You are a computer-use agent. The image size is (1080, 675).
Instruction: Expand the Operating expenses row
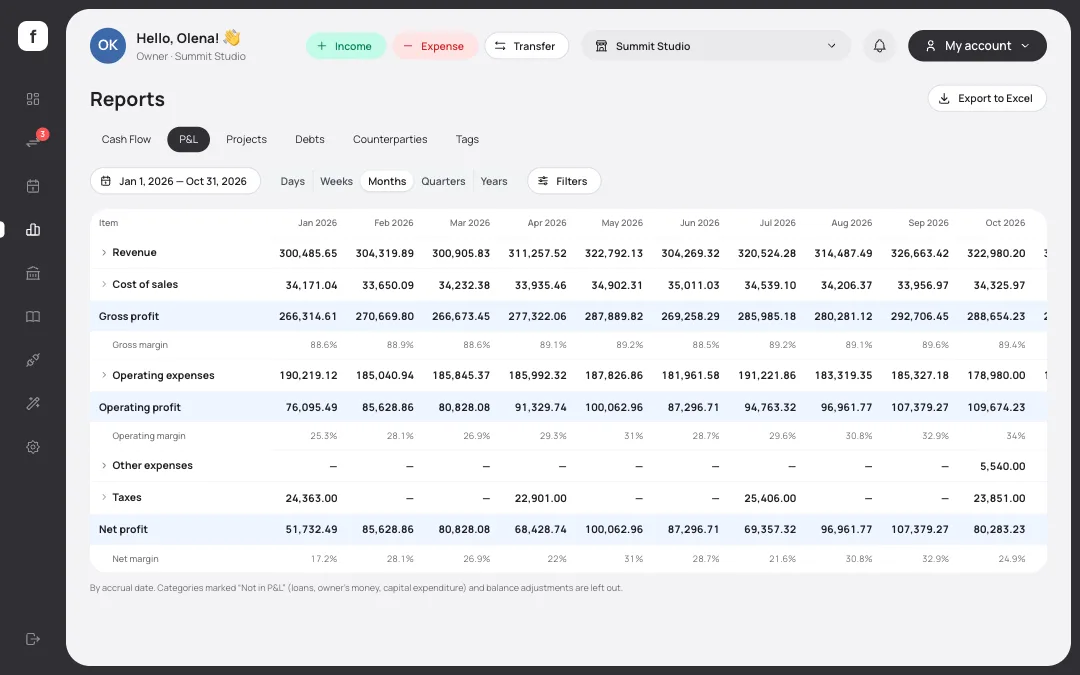click(104, 375)
